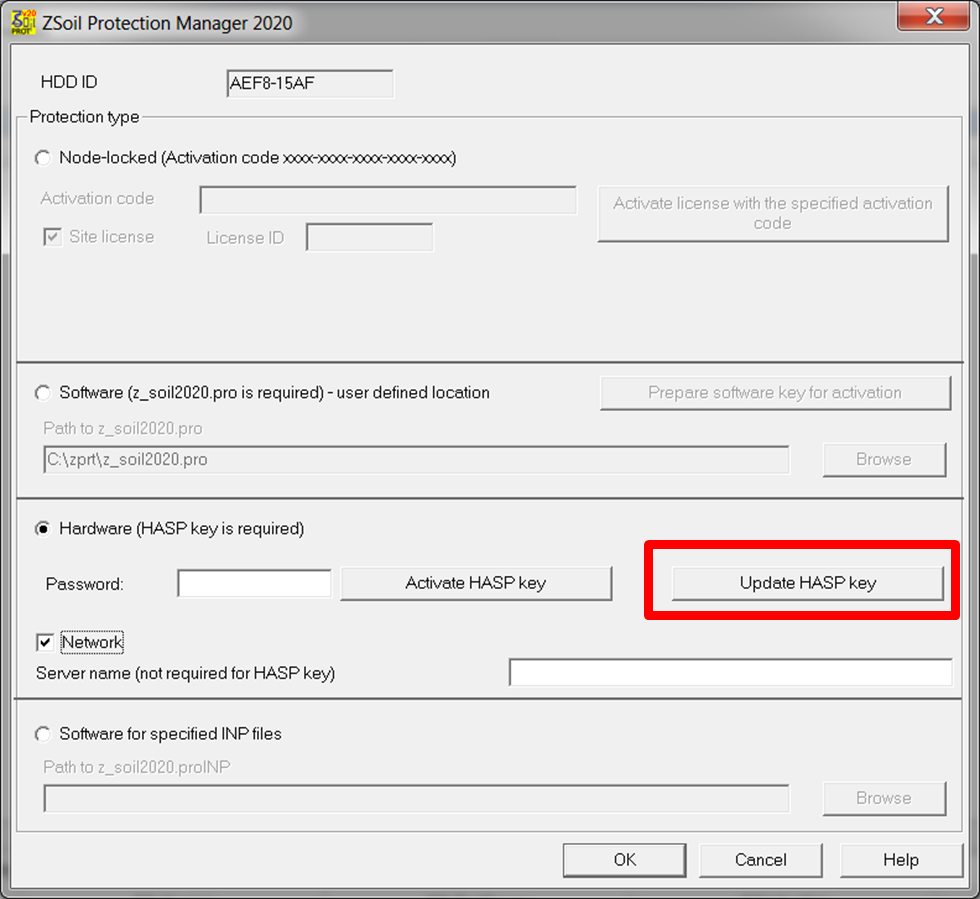Confirm settings with the OK button

(x=624, y=860)
